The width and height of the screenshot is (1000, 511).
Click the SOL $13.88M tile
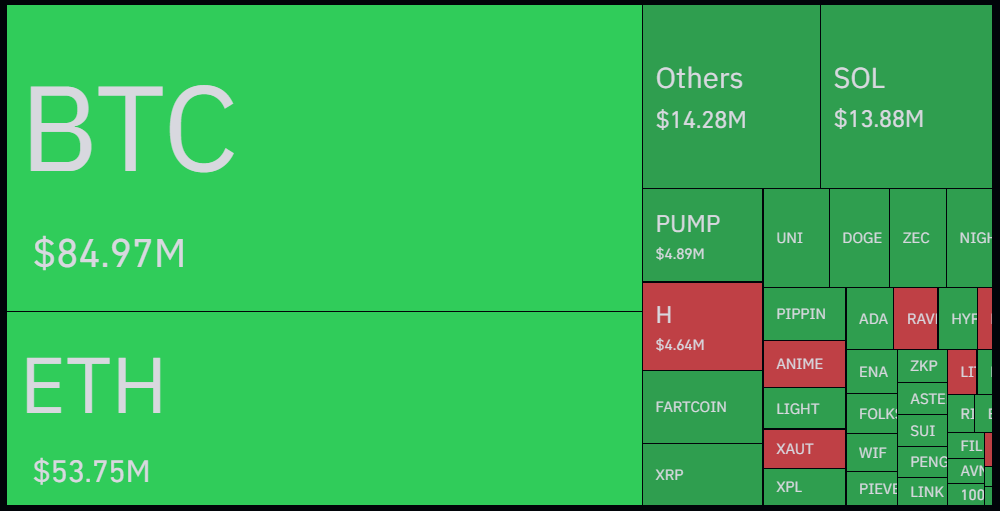click(906, 96)
